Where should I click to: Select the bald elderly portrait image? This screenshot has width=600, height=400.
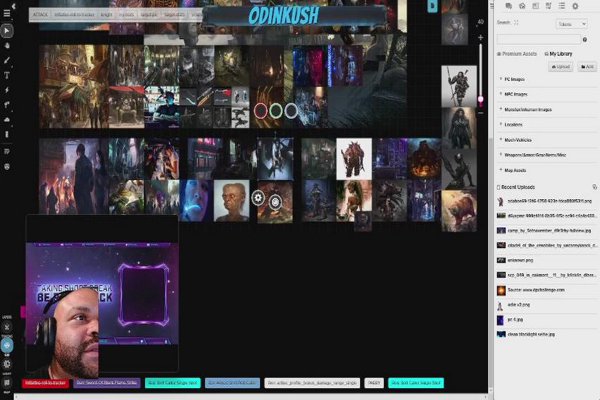pos(232,201)
